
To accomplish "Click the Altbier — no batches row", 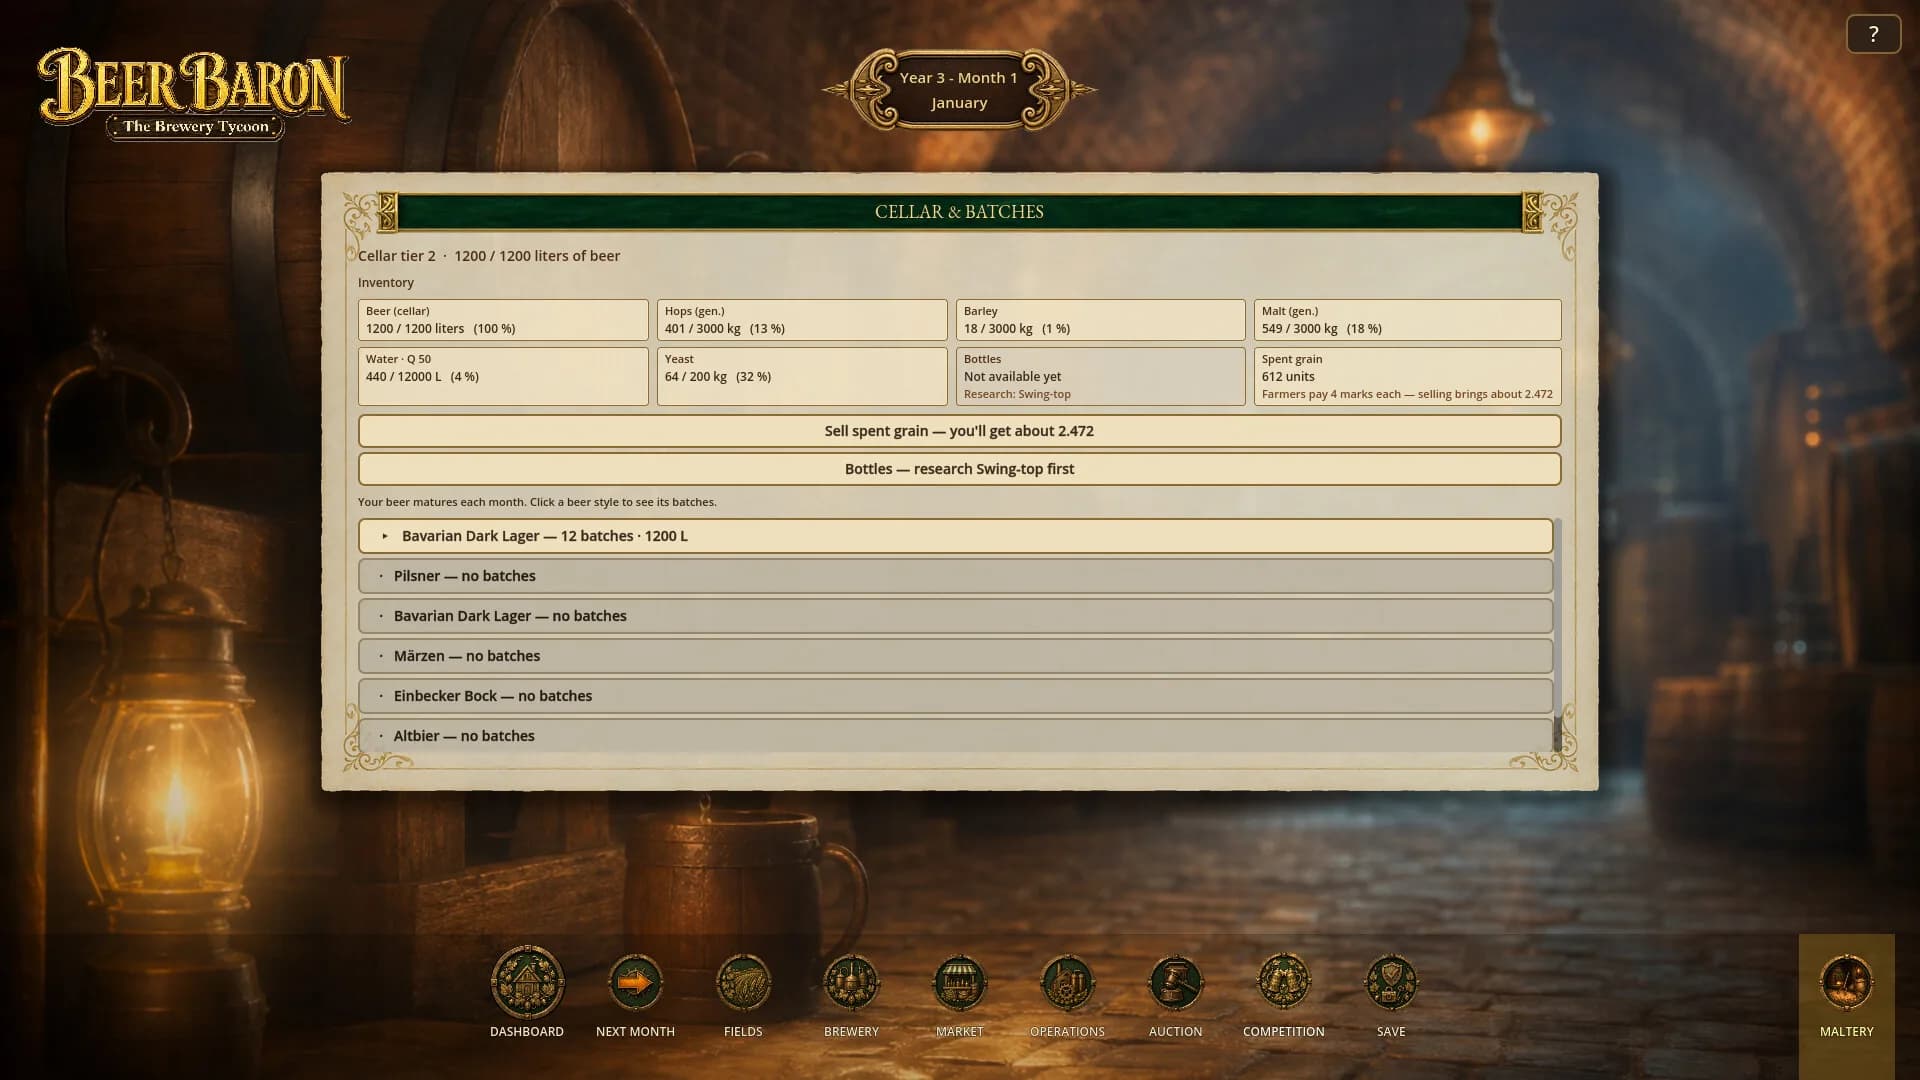I will (x=955, y=735).
